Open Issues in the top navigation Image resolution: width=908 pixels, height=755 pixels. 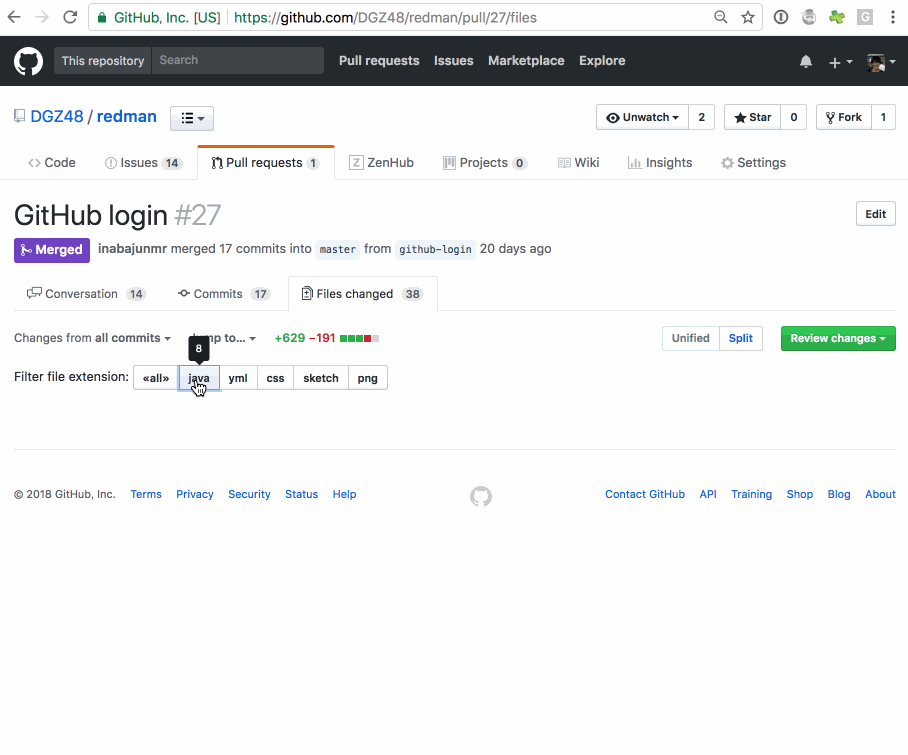pos(453,61)
